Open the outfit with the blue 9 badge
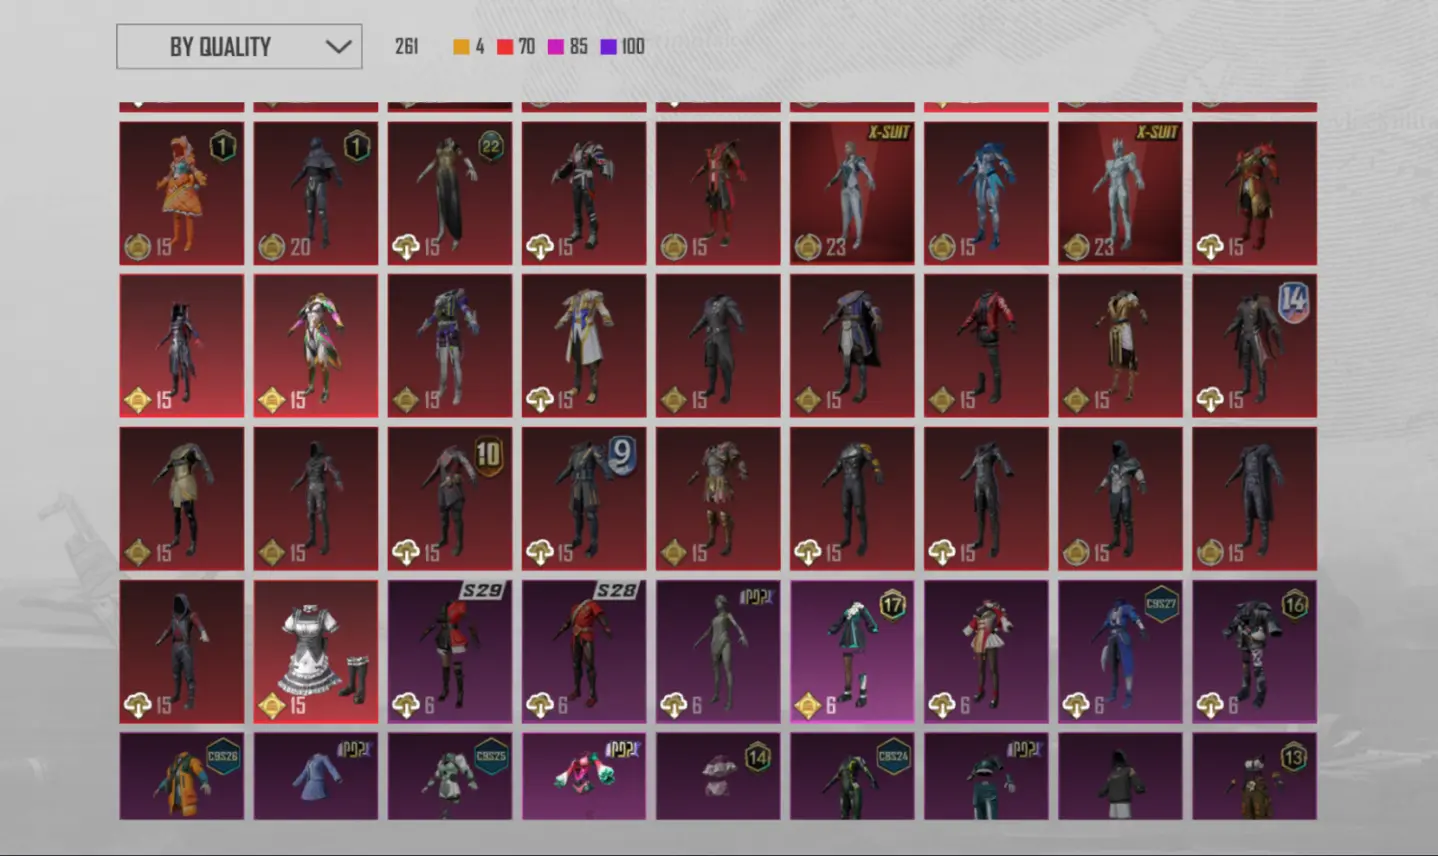Viewport: 1438px width, 856px height. click(x=583, y=499)
